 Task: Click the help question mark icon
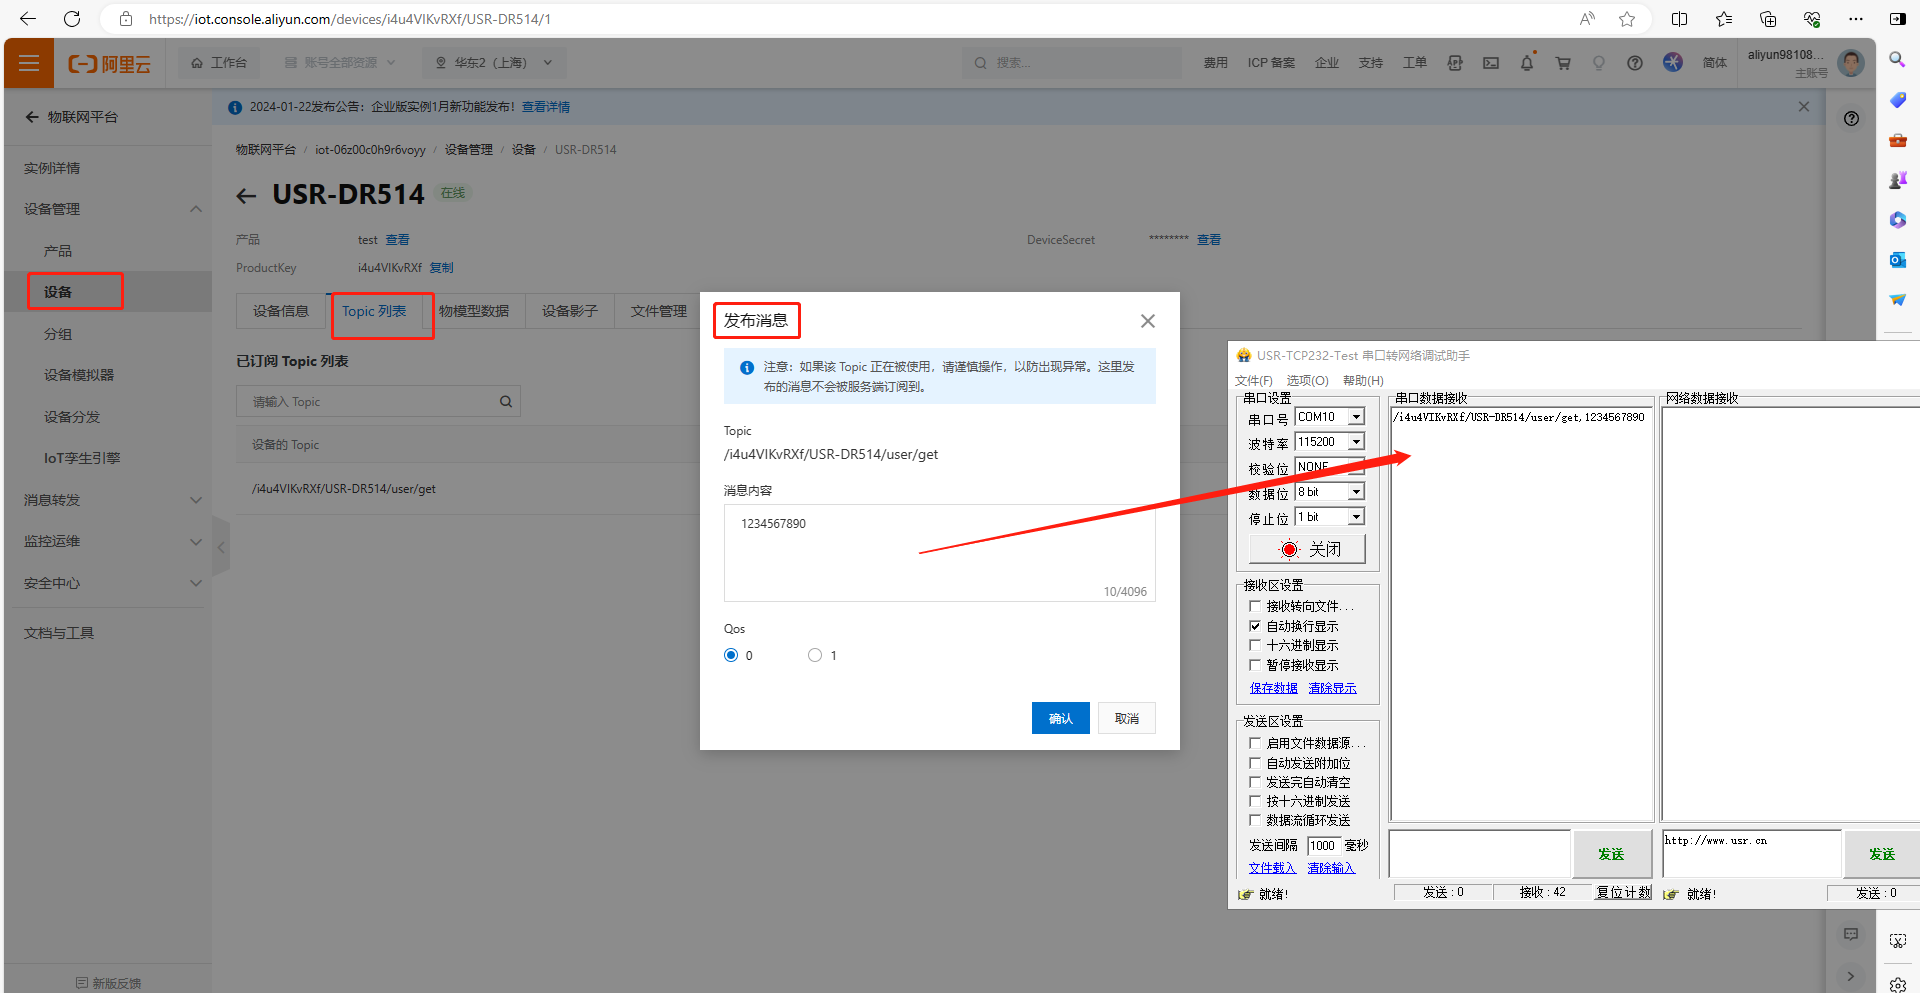pyautogui.click(x=1634, y=63)
